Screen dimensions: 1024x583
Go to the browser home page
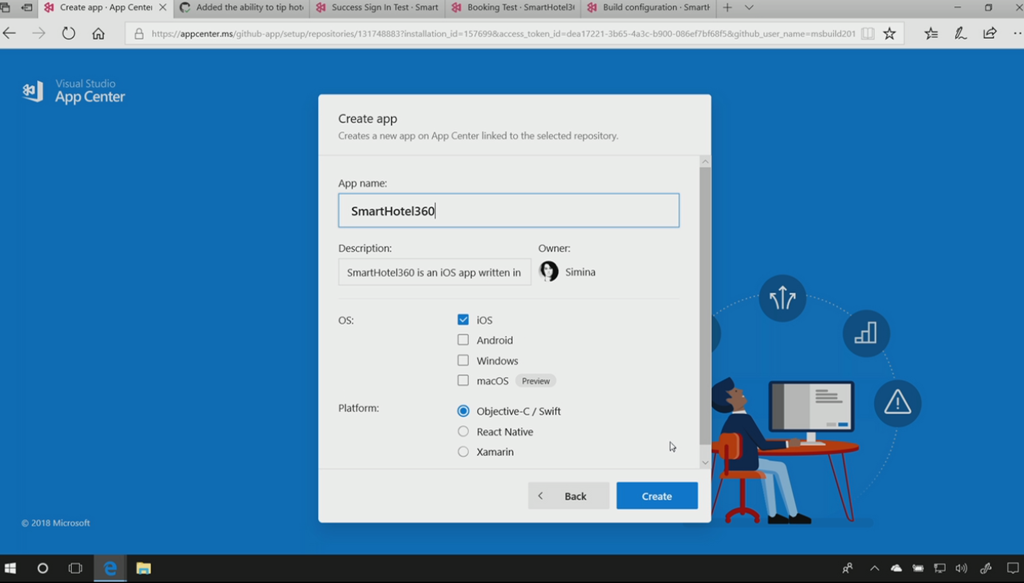pyautogui.click(x=98, y=33)
